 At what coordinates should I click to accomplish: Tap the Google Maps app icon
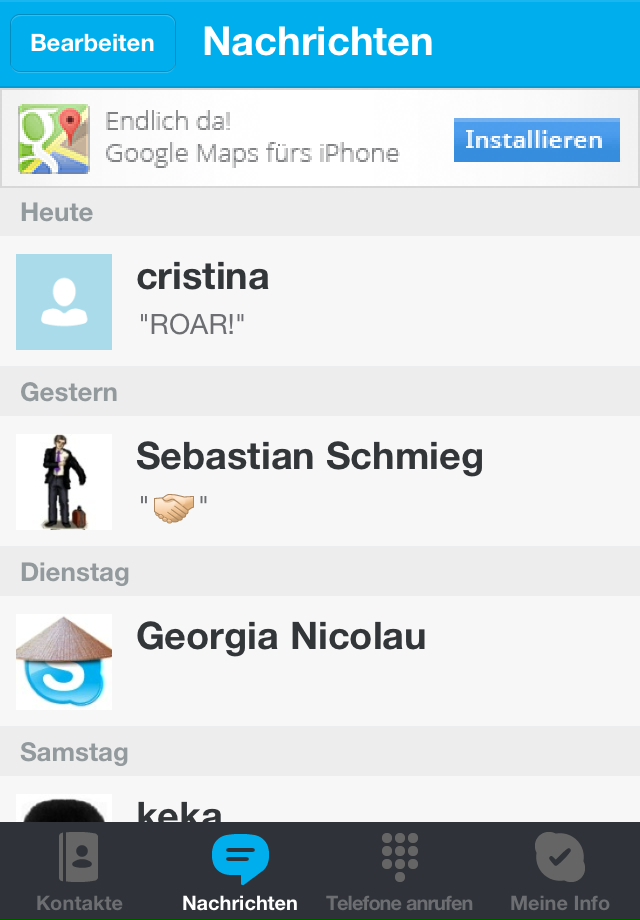click(x=54, y=139)
